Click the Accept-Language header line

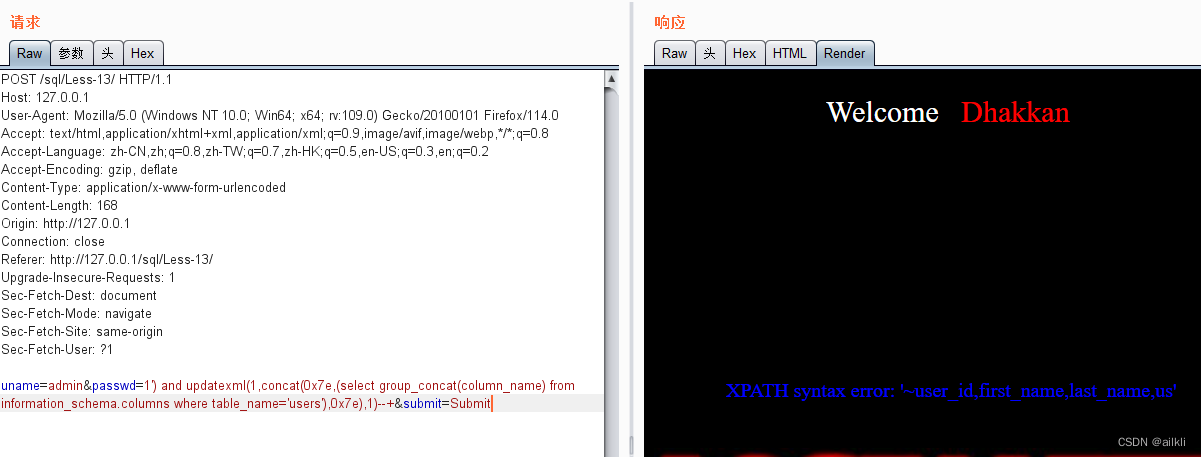tap(245, 151)
